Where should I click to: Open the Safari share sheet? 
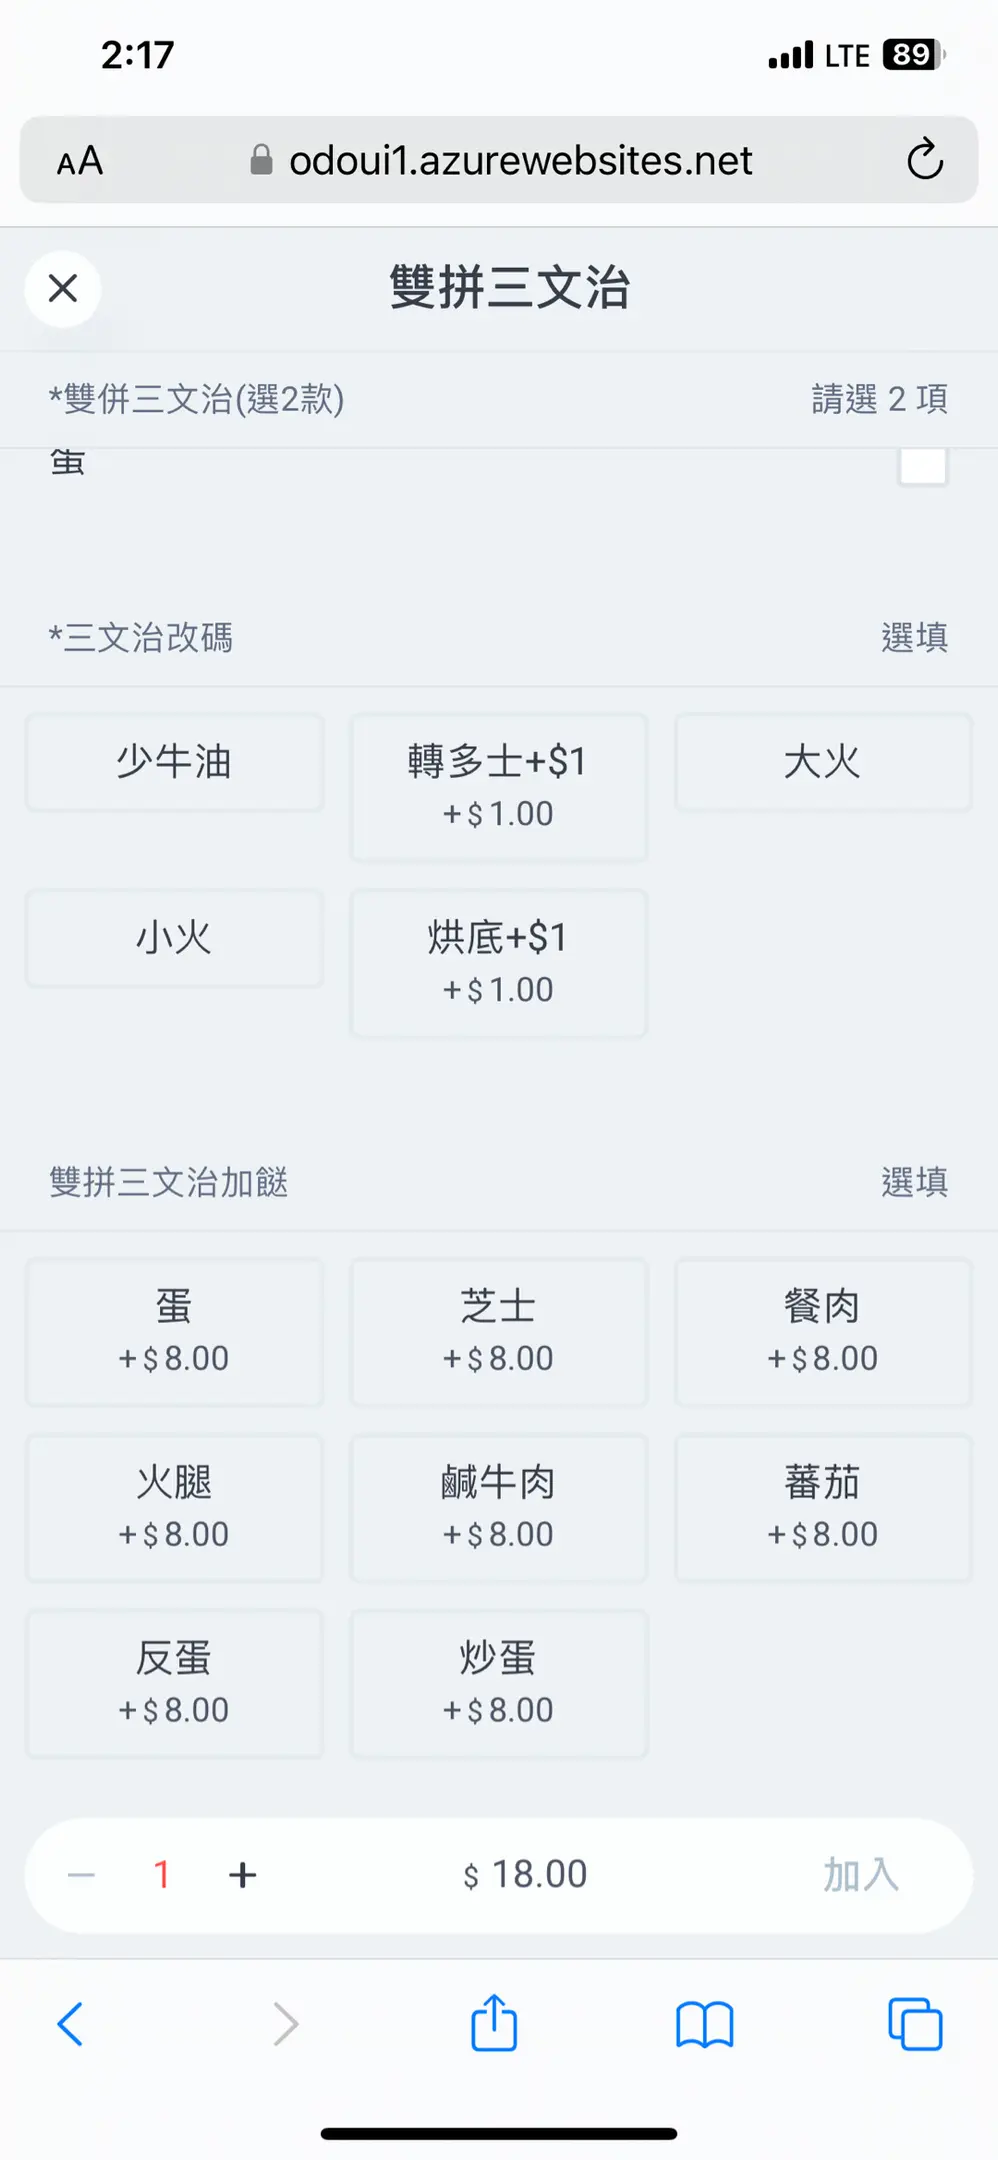(494, 2023)
